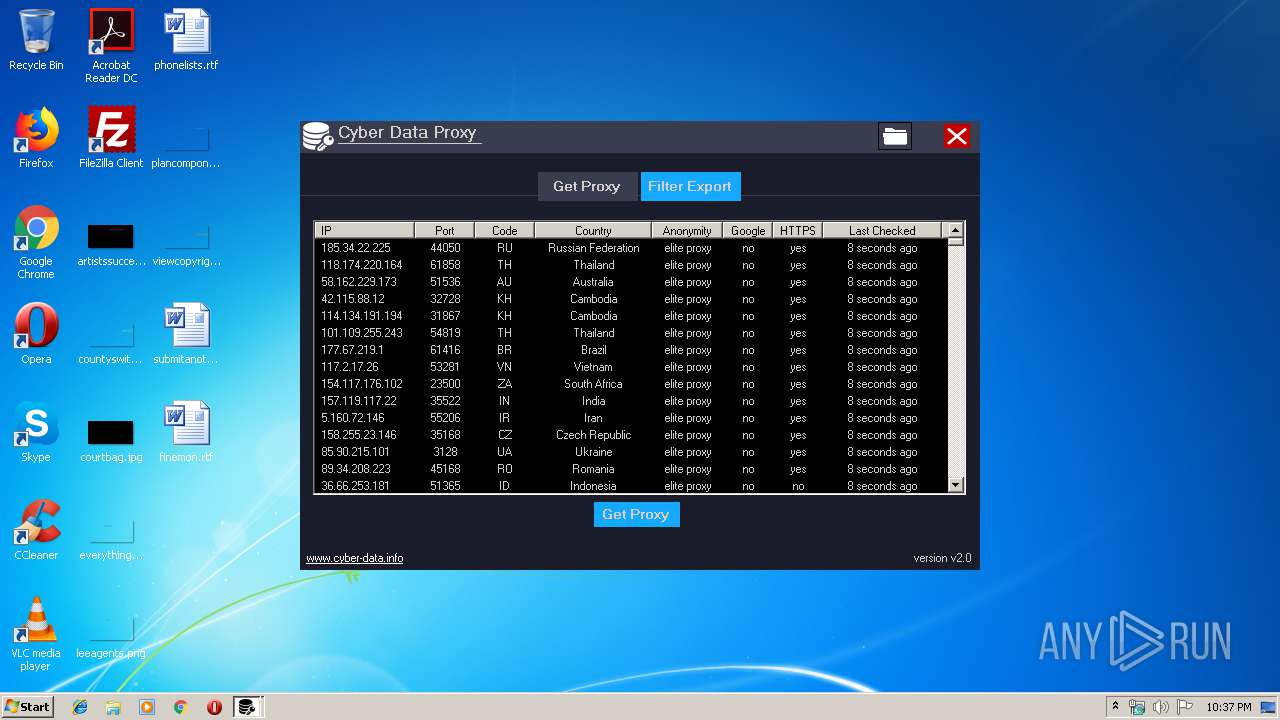Select proxy row 154.117.176.102

[631, 384]
